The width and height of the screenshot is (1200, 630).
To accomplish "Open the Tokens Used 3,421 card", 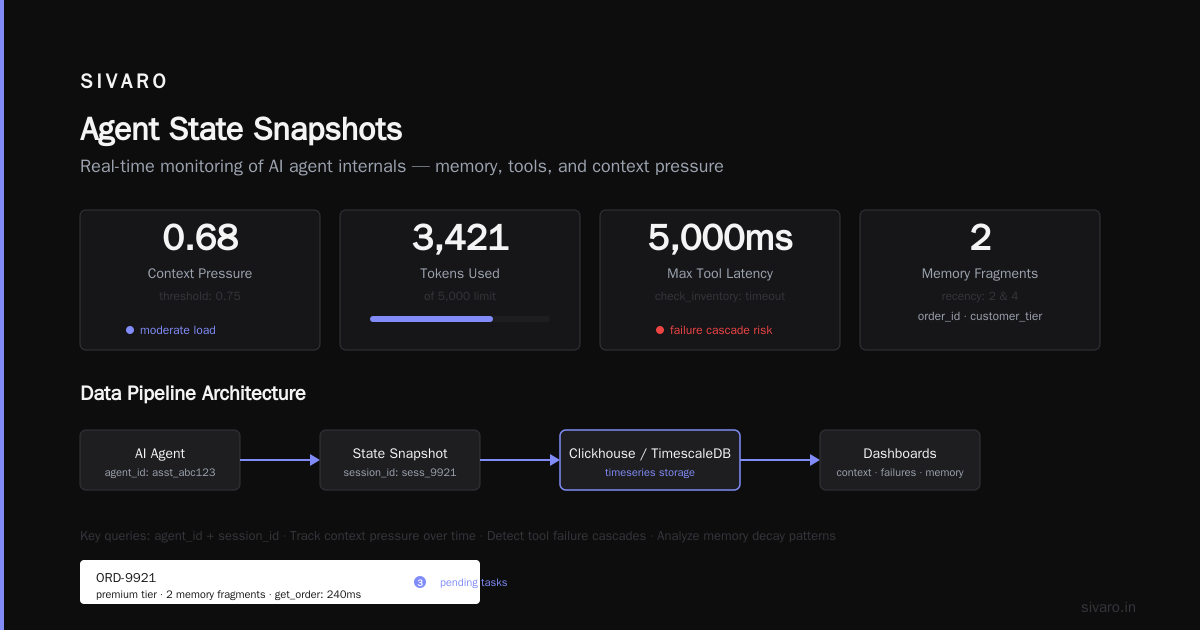I will [460, 280].
